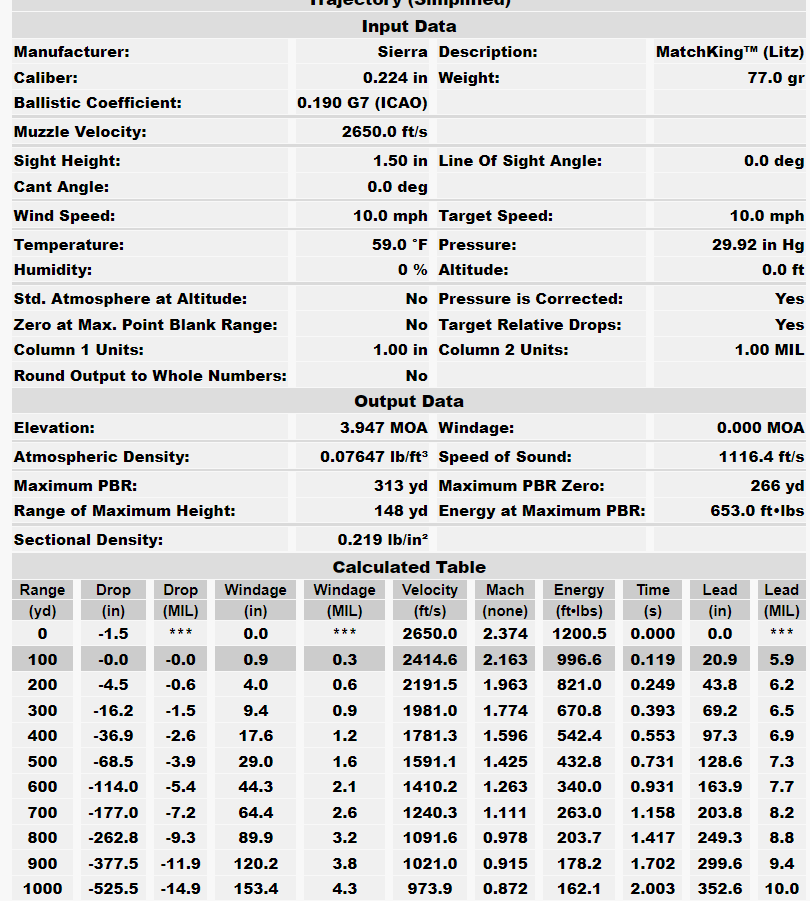Click the range cell "1000"
The image size is (810, 901).
pos(43,890)
